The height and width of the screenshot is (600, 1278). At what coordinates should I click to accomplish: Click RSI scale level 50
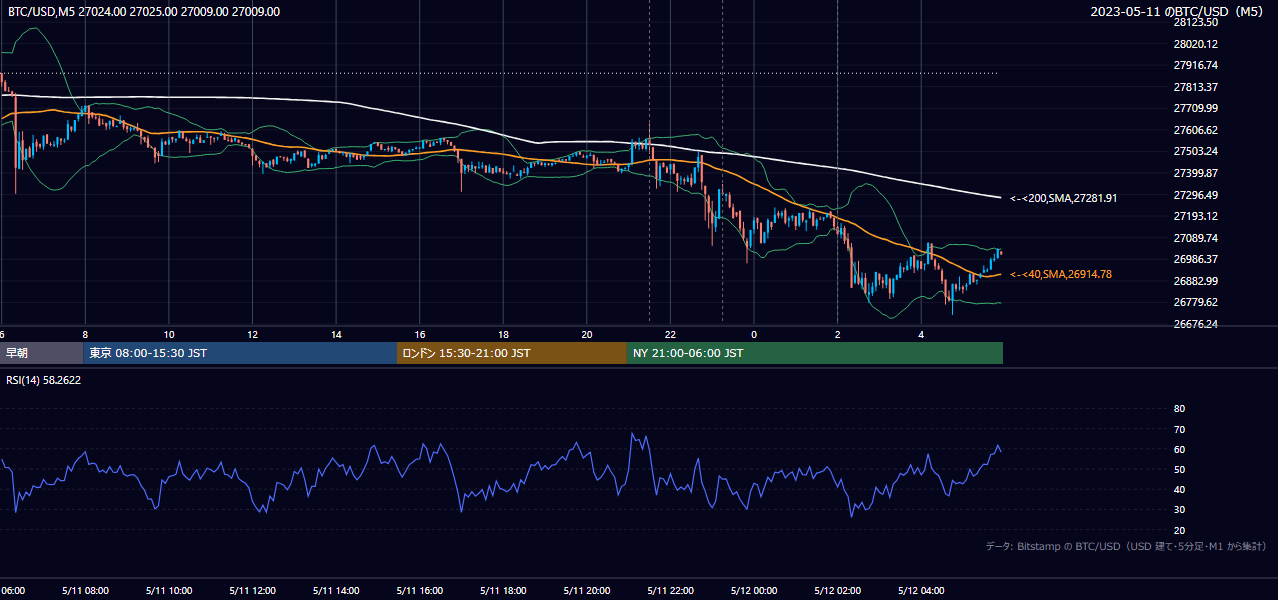(1179, 469)
